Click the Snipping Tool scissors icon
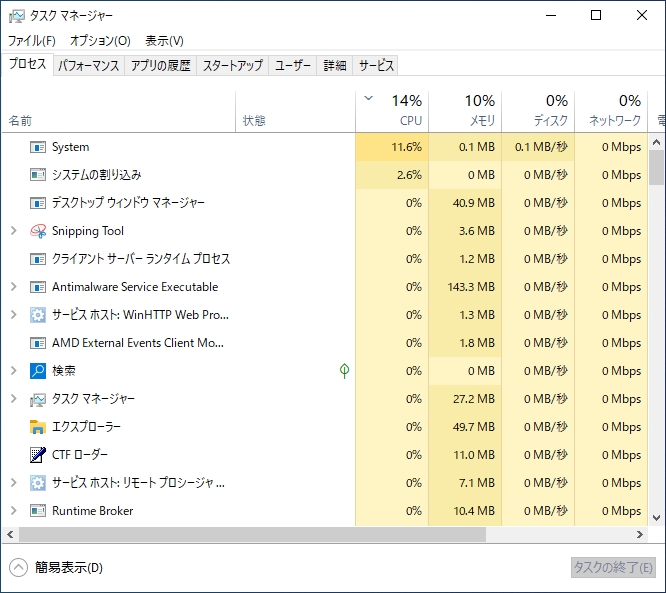The height and width of the screenshot is (593, 666). tap(38, 231)
